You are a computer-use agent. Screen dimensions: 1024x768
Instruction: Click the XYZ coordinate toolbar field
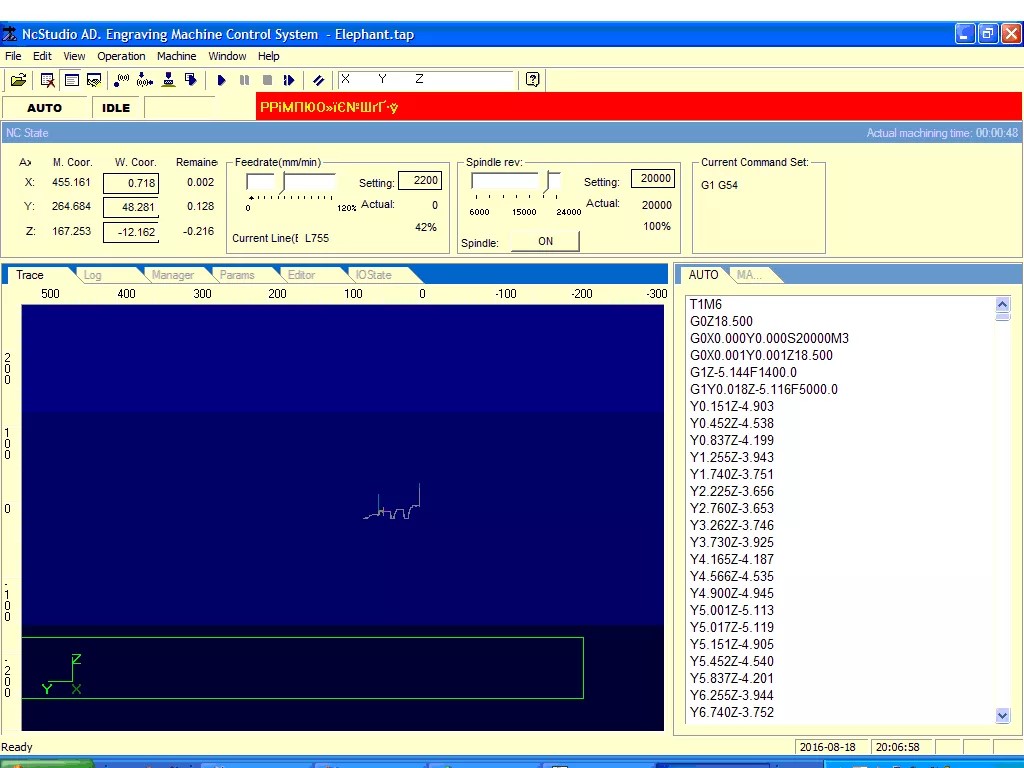pos(426,80)
